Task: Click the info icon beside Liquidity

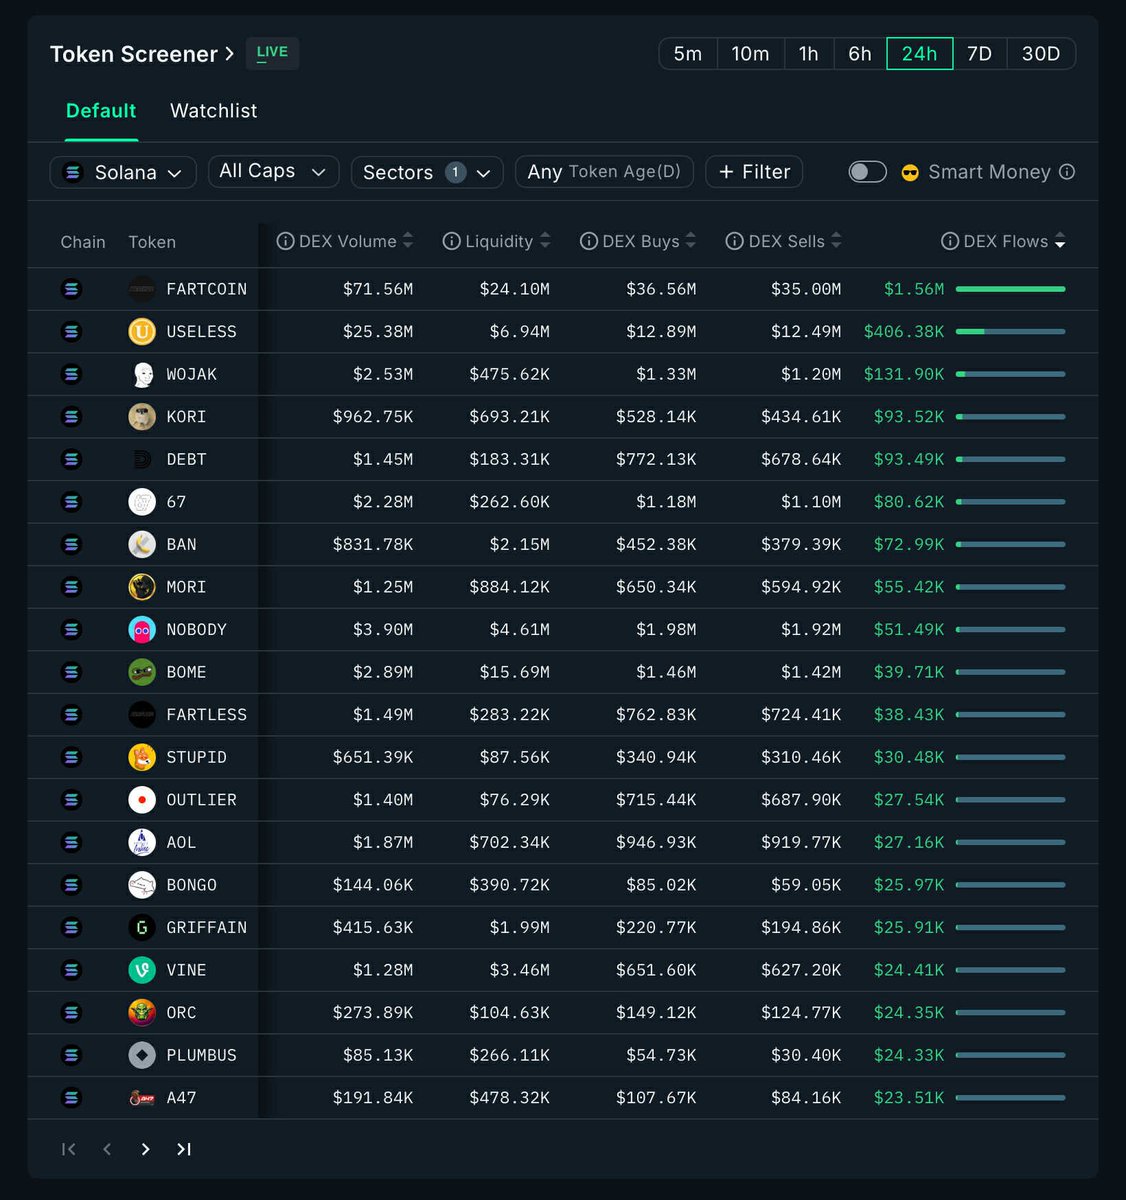Action: [451, 241]
